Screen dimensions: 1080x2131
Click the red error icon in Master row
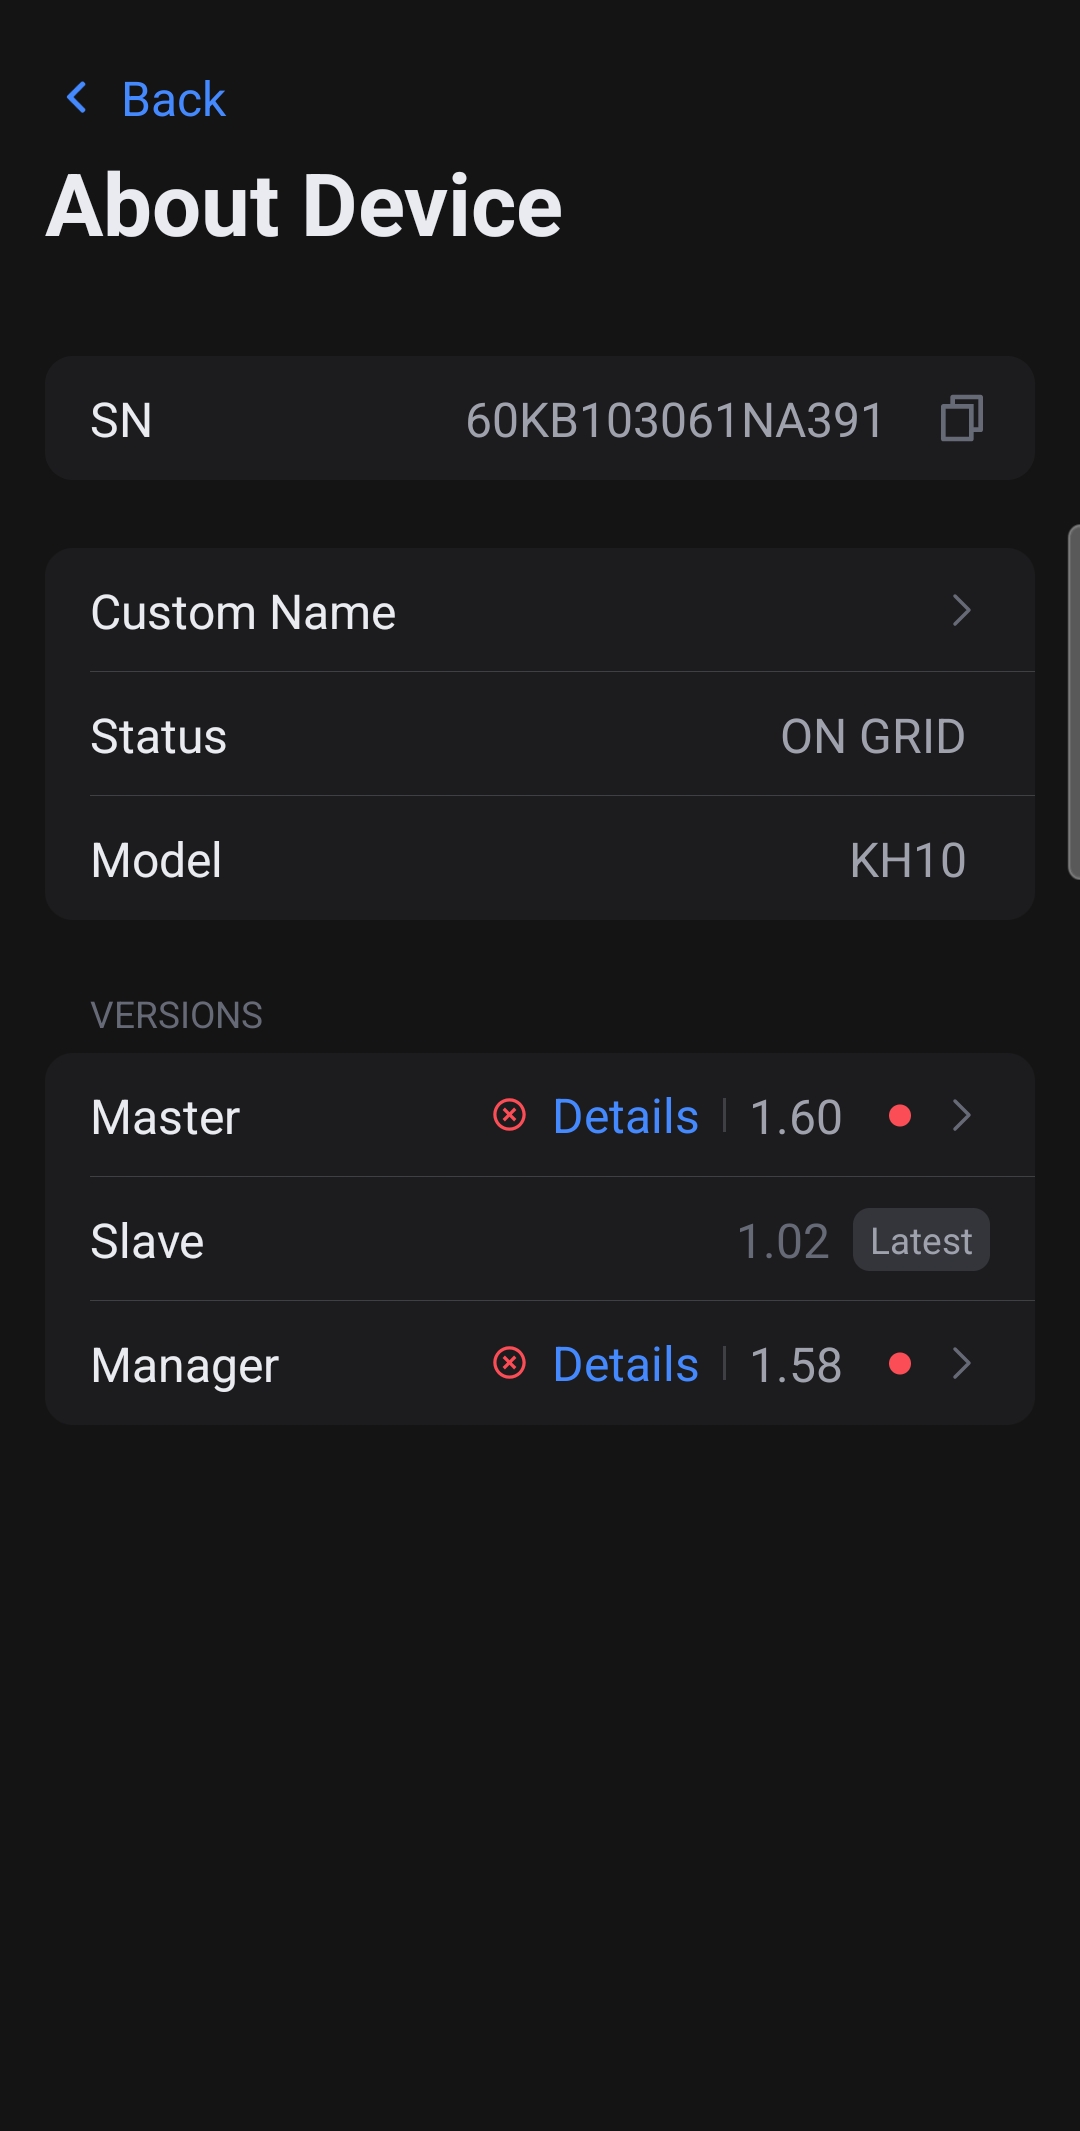point(510,1115)
